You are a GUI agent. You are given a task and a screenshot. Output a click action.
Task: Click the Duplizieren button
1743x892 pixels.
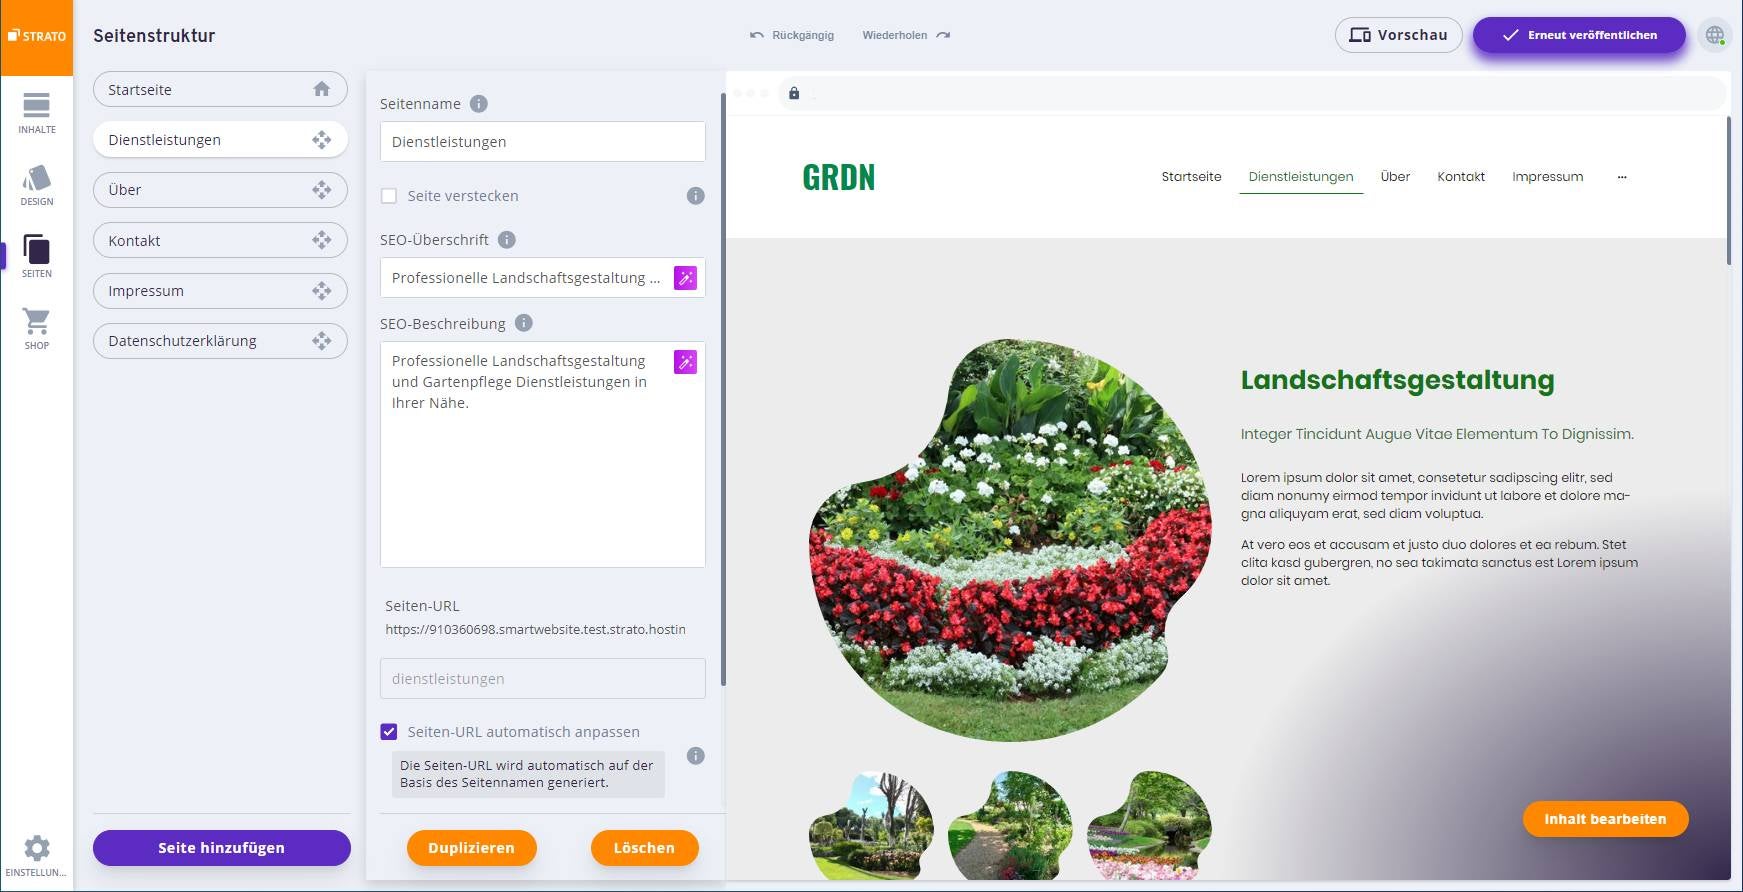coord(471,848)
